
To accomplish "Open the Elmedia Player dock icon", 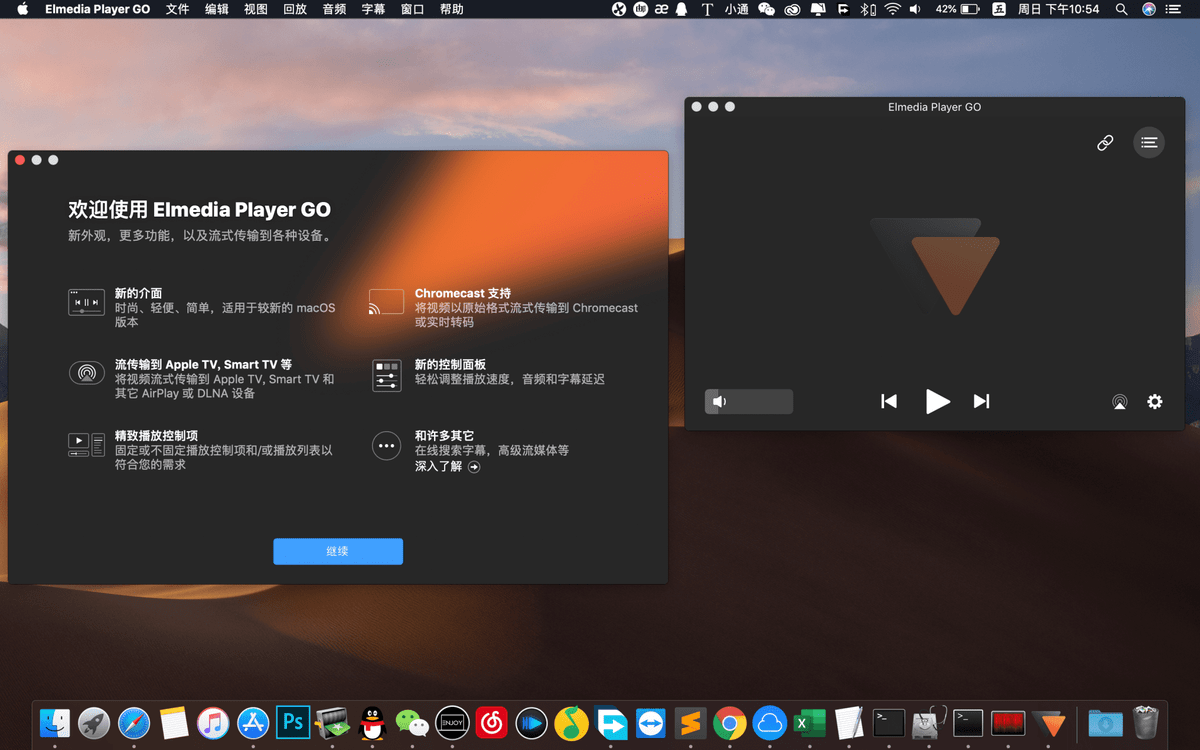I will tap(1048, 722).
